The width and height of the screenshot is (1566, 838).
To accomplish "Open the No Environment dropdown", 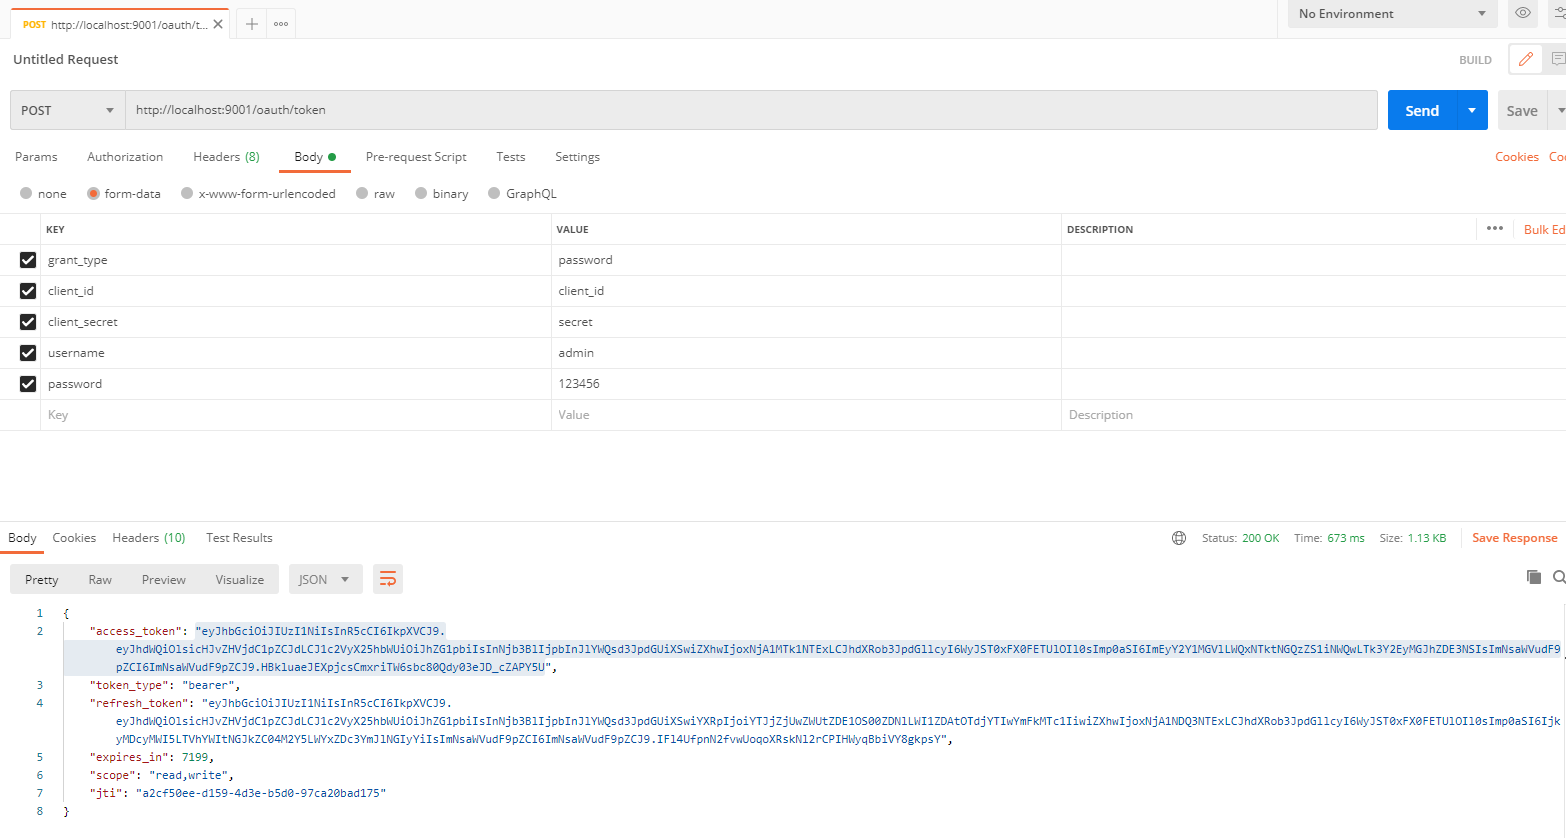I will click(x=1392, y=14).
